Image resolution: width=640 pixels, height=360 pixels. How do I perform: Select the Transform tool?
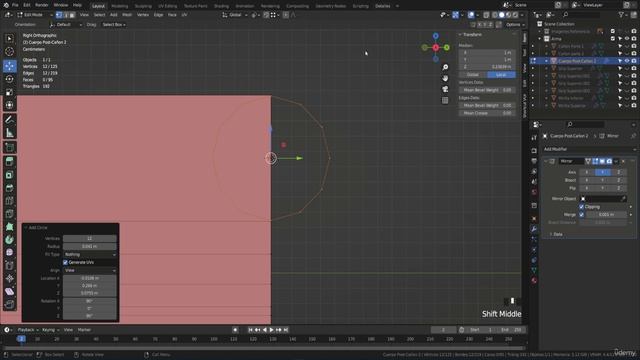coord(9,105)
